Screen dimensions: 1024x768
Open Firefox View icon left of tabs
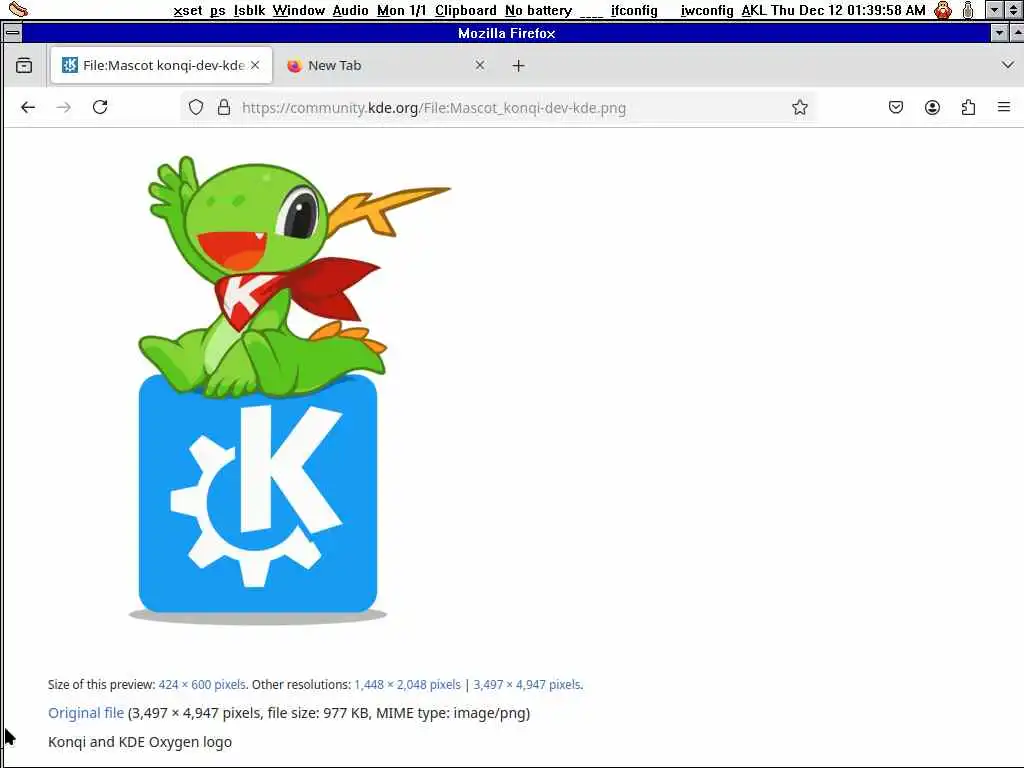point(24,65)
